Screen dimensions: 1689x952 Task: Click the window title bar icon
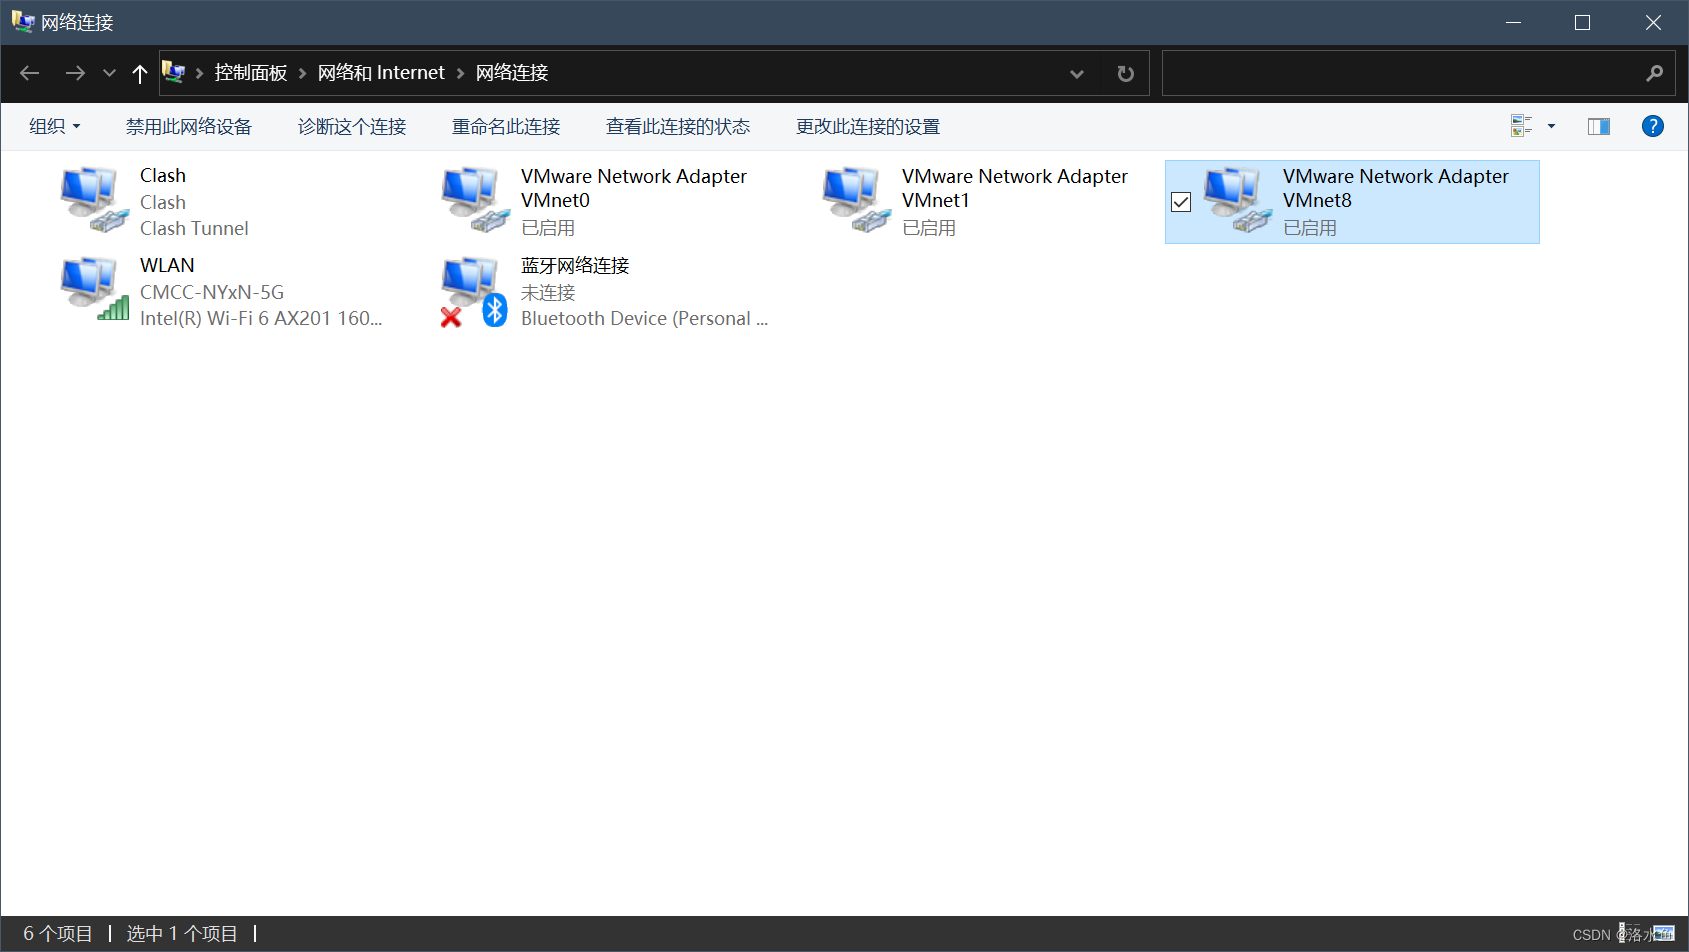coord(22,21)
